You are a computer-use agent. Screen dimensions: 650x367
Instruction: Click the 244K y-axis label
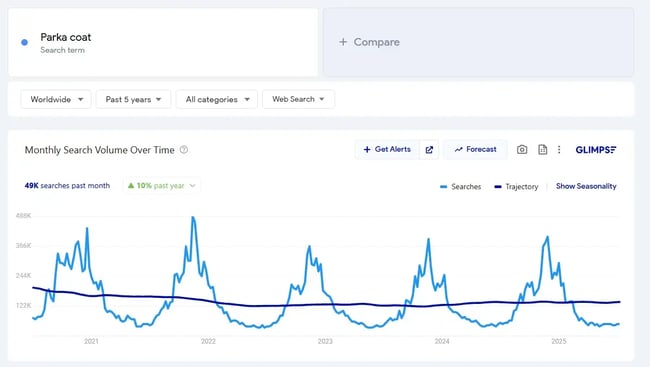pyautogui.click(x=24, y=275)
